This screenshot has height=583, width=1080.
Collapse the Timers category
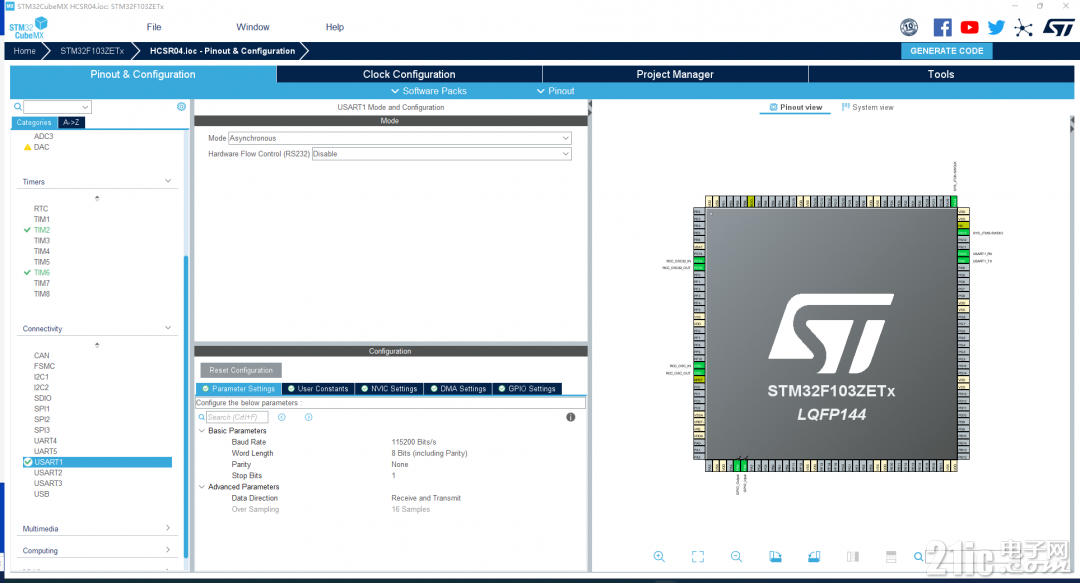[x=168, y=181]
